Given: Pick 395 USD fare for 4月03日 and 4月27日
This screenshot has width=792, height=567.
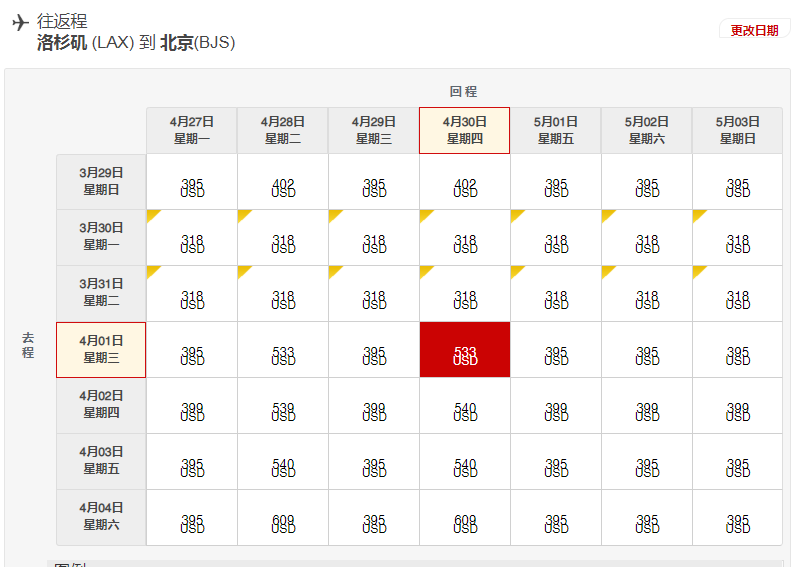Looking at the screenshot, I should pyautogui.click(x=192, y=462).
